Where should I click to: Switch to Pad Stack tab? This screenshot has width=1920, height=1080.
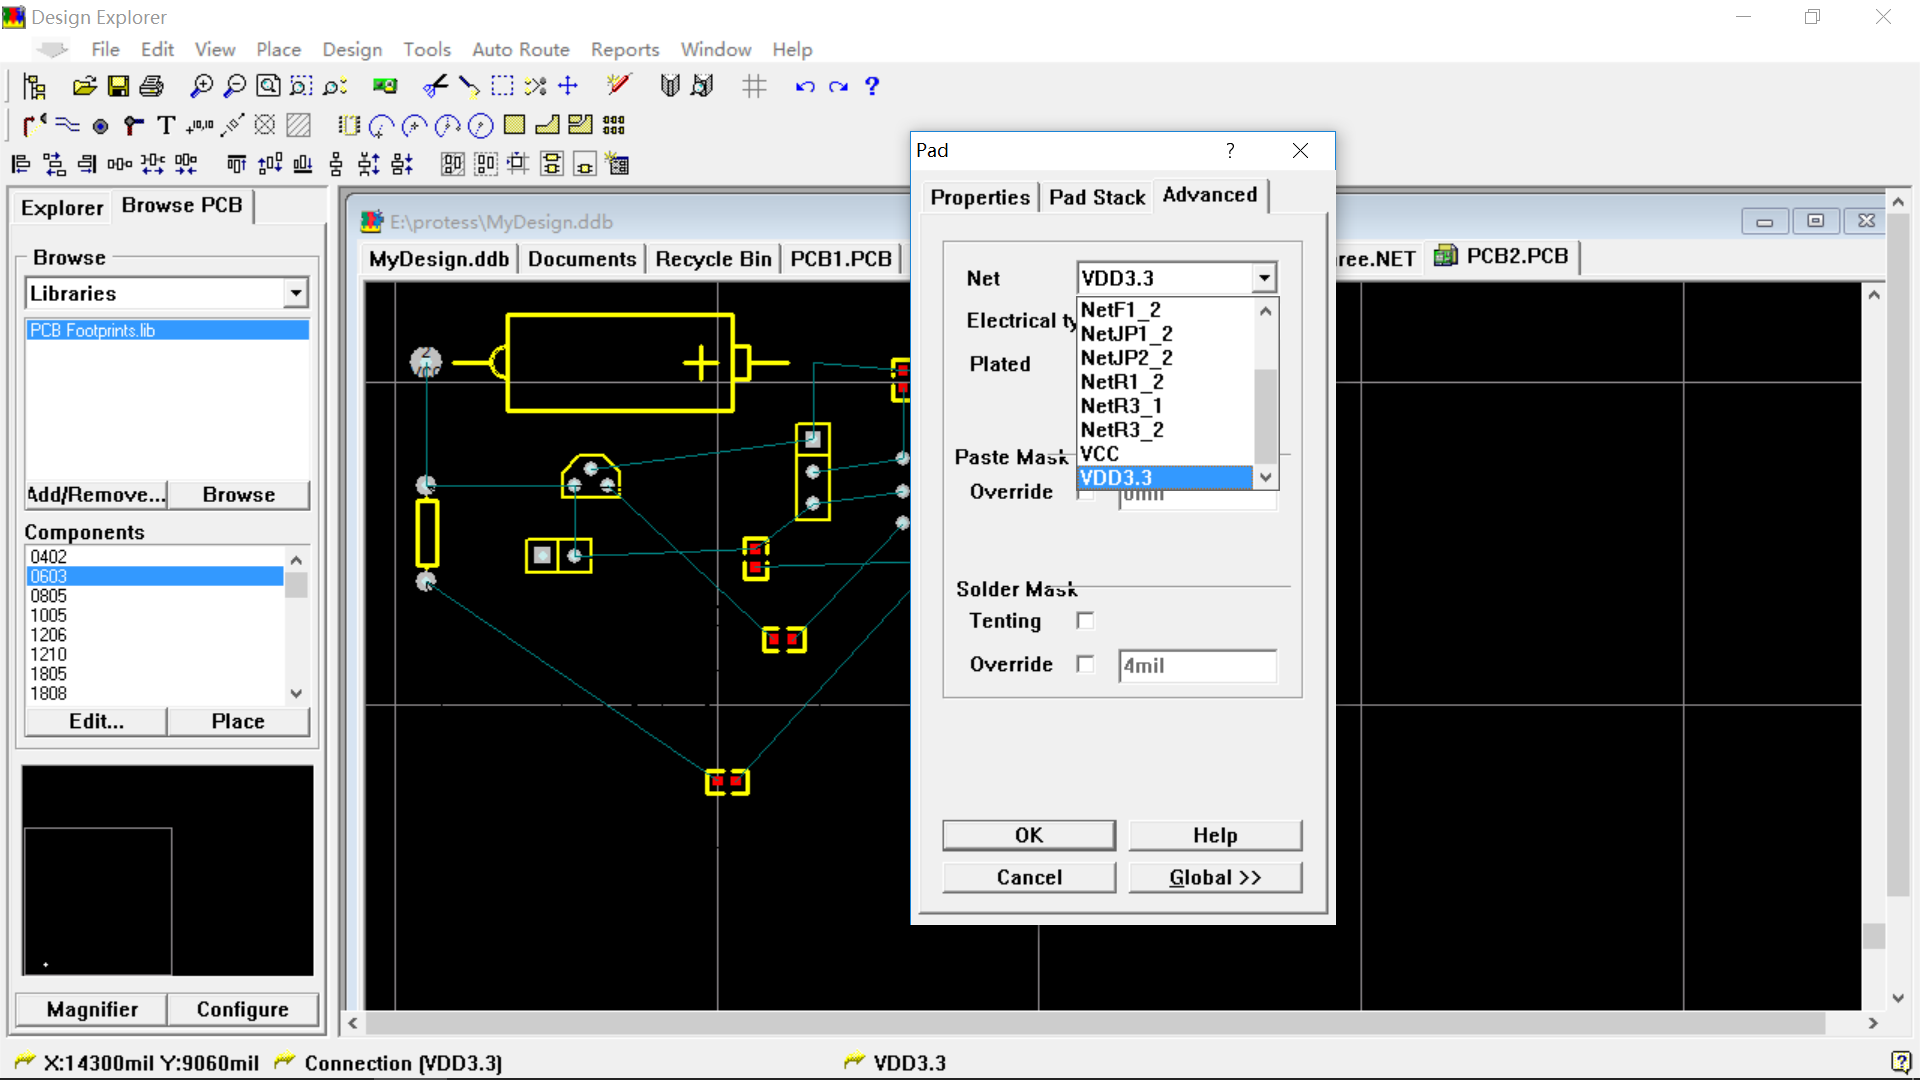(1097, 196)
